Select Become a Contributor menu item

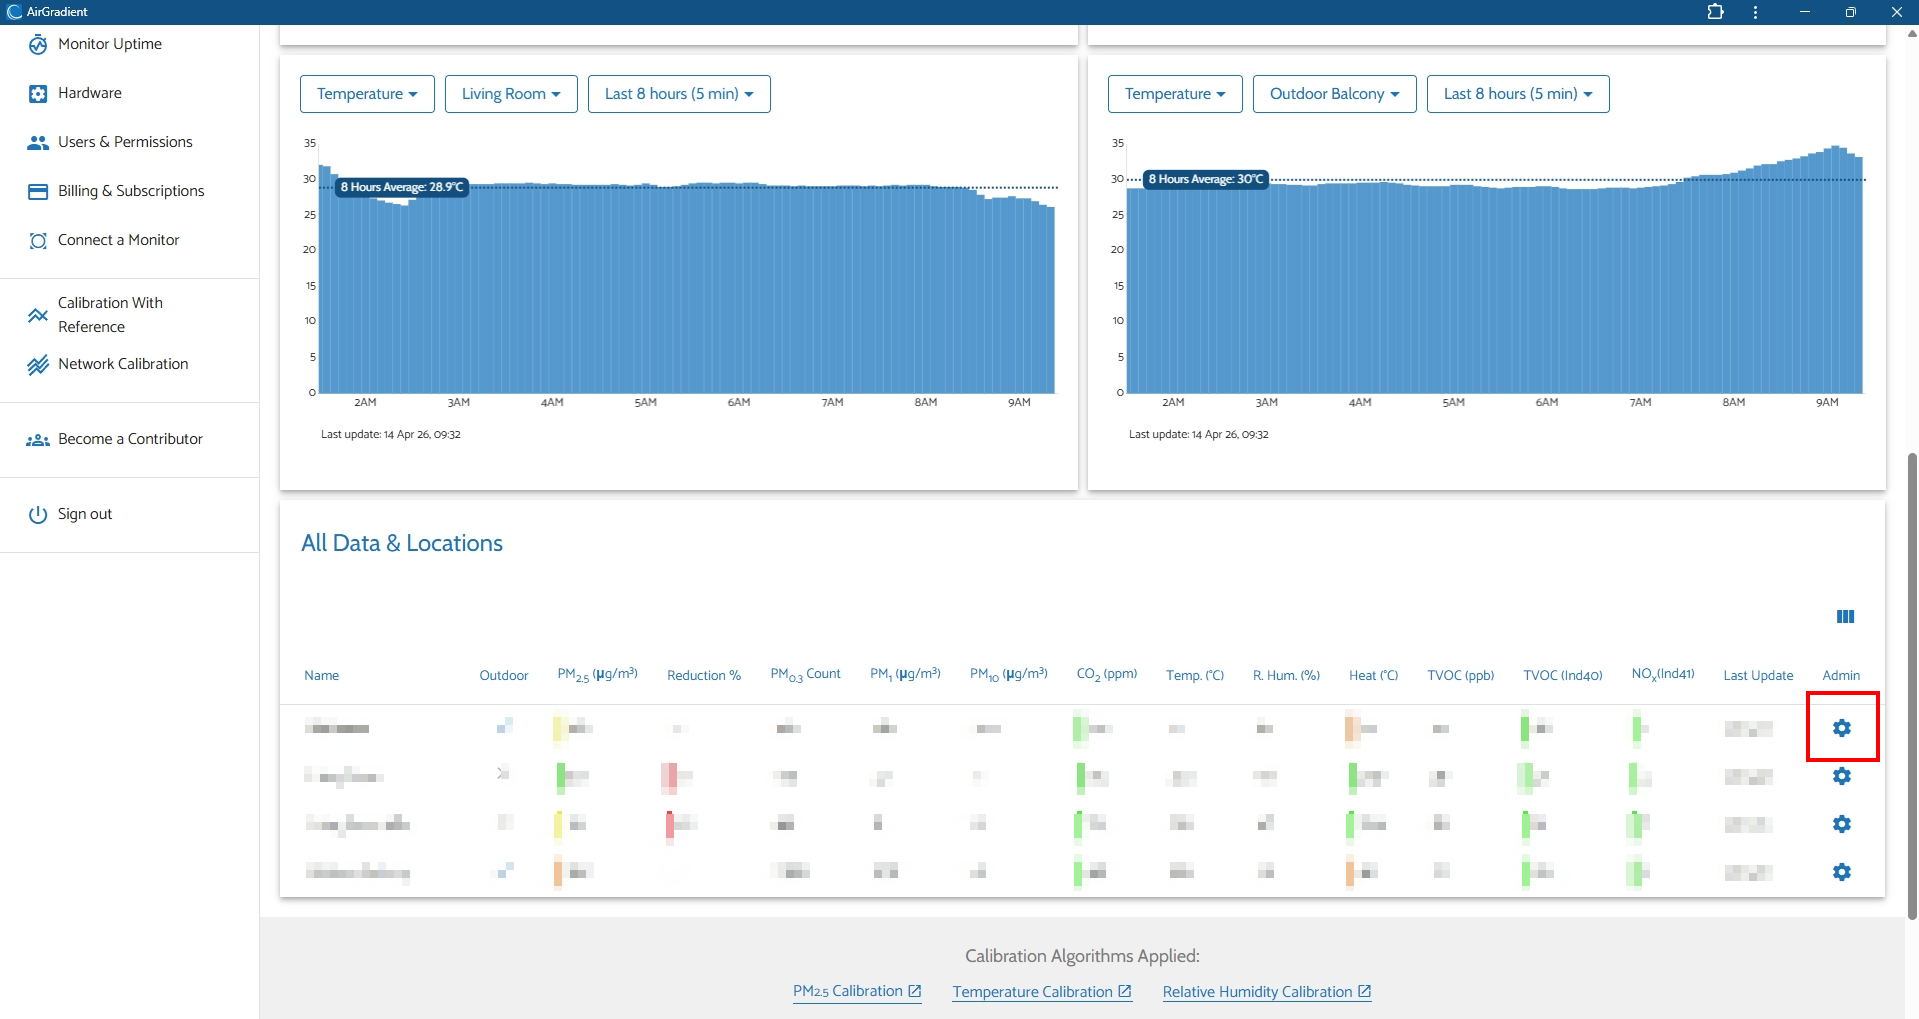pos(130,439)
